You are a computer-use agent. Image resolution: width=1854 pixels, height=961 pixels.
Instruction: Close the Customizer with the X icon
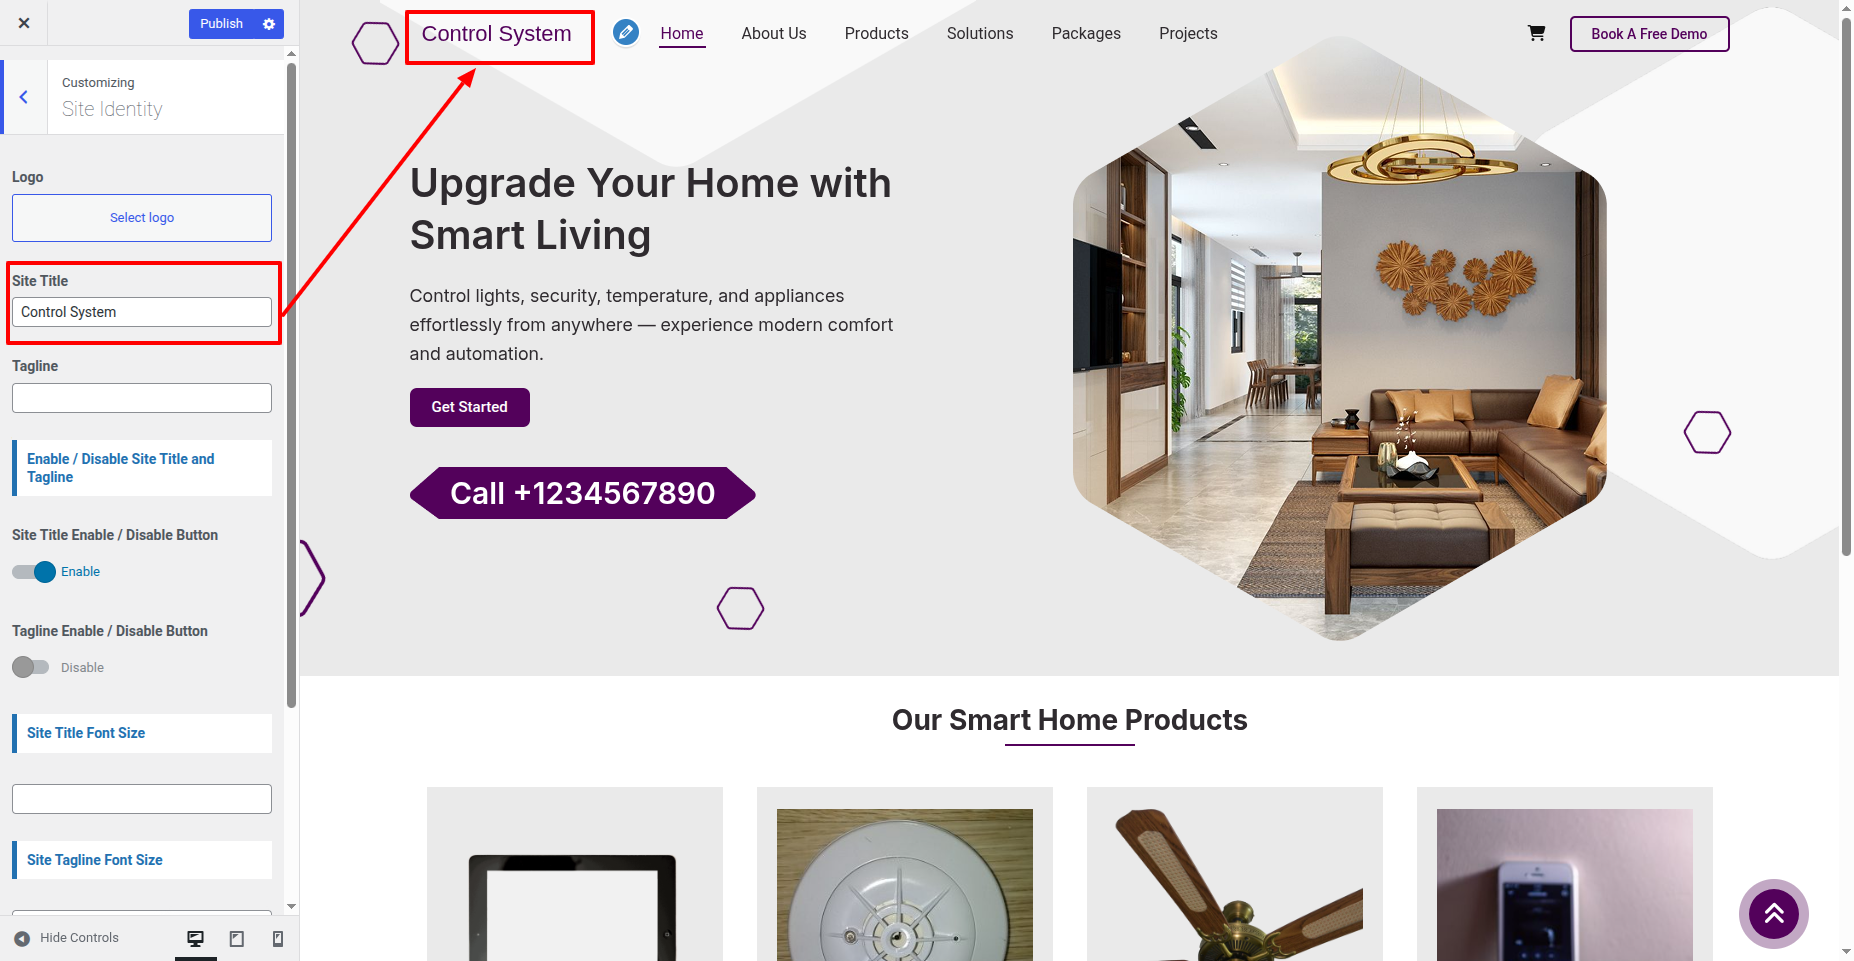click(x=24, y=23)
